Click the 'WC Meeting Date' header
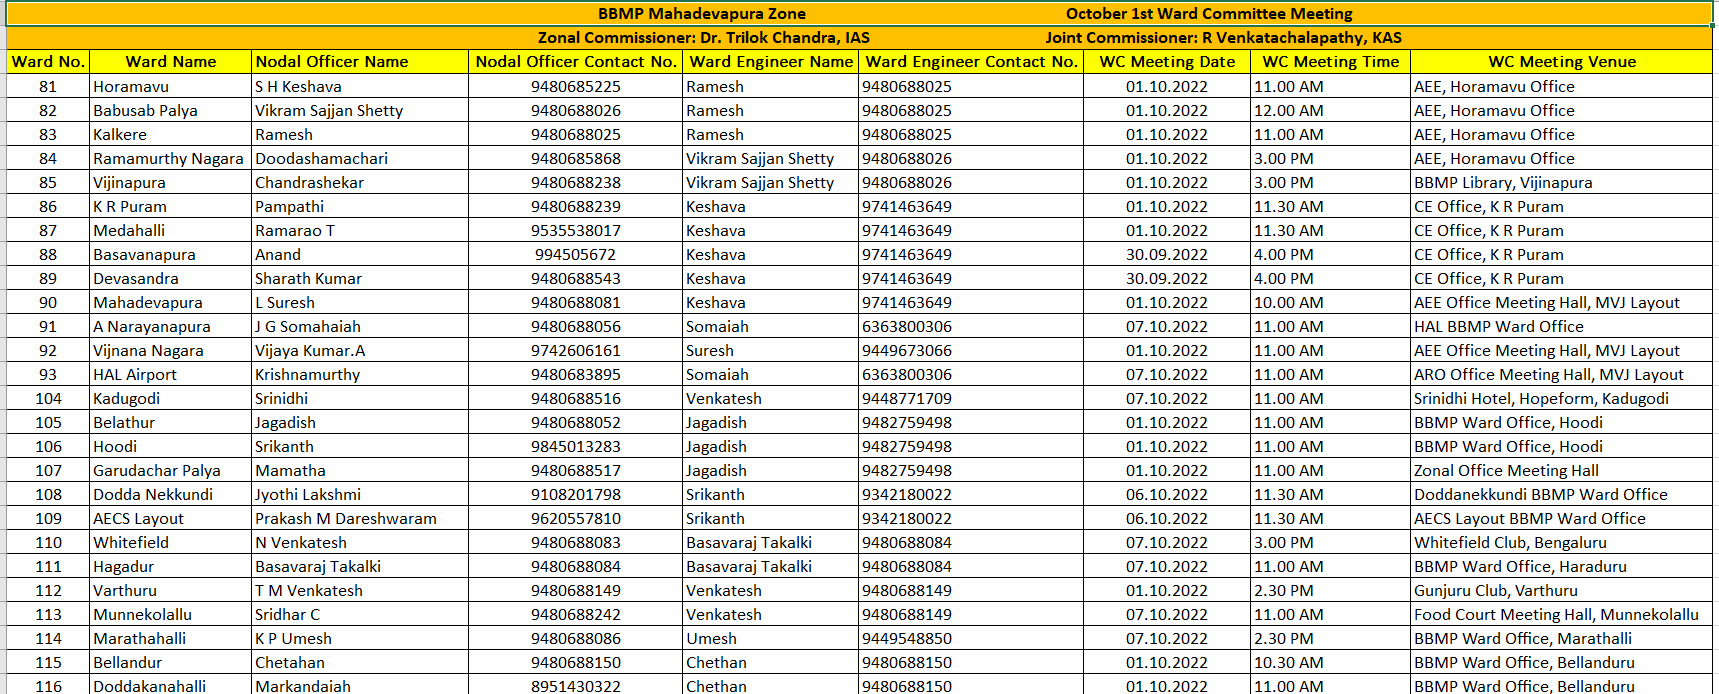The image size is (1719, 694). click(x=1167, y=62)
